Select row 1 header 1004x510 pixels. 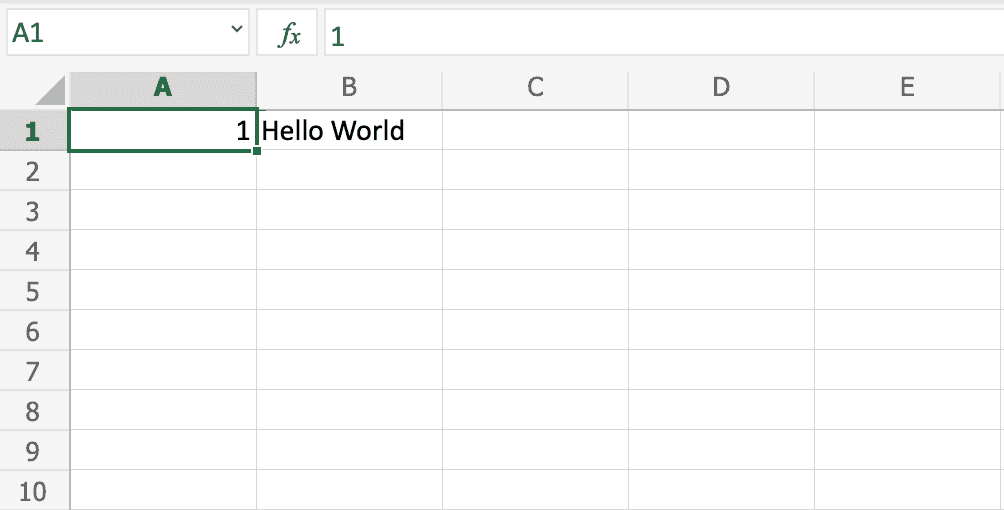(x=33, y=131)
